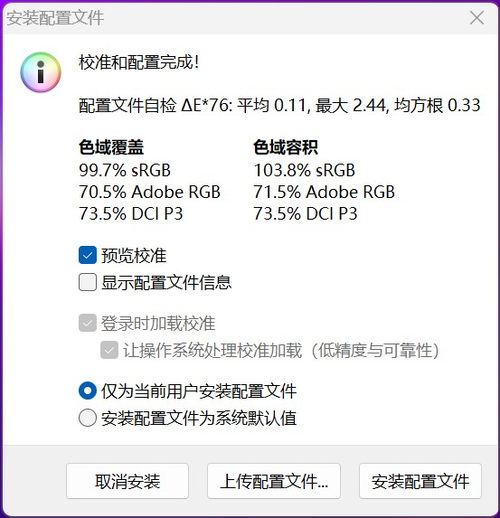Toggle the 登录时加载校准 checkbox
Viewport: 500px width, 518px height.
coord(88,323)
